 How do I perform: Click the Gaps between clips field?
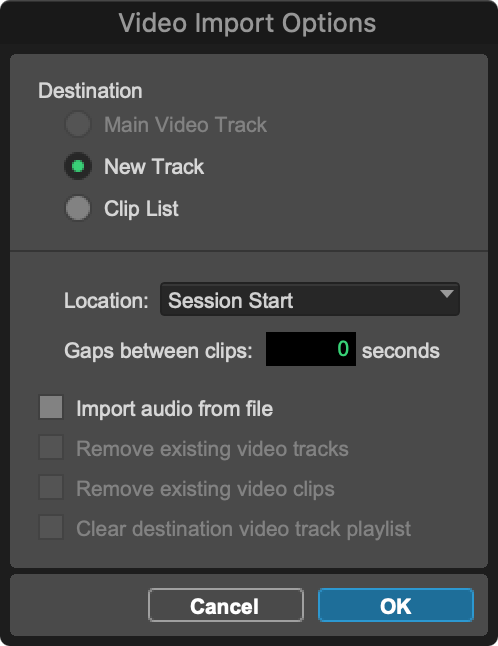point(311,349)
